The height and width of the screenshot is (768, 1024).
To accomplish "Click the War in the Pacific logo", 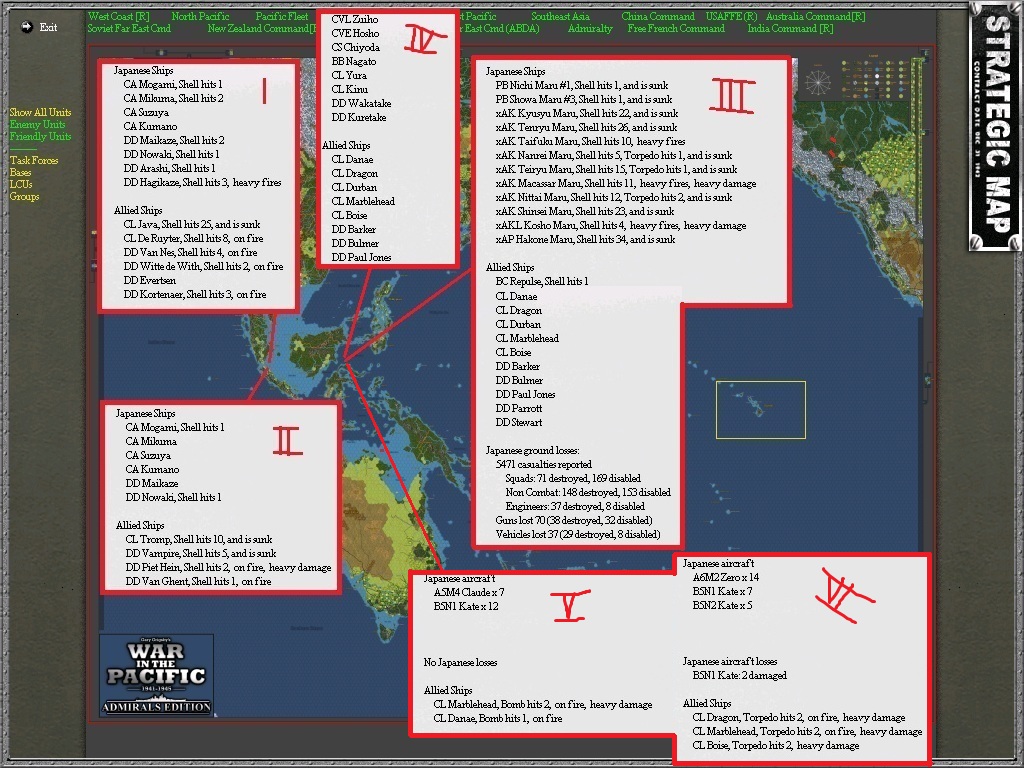I will pos(157,675).
